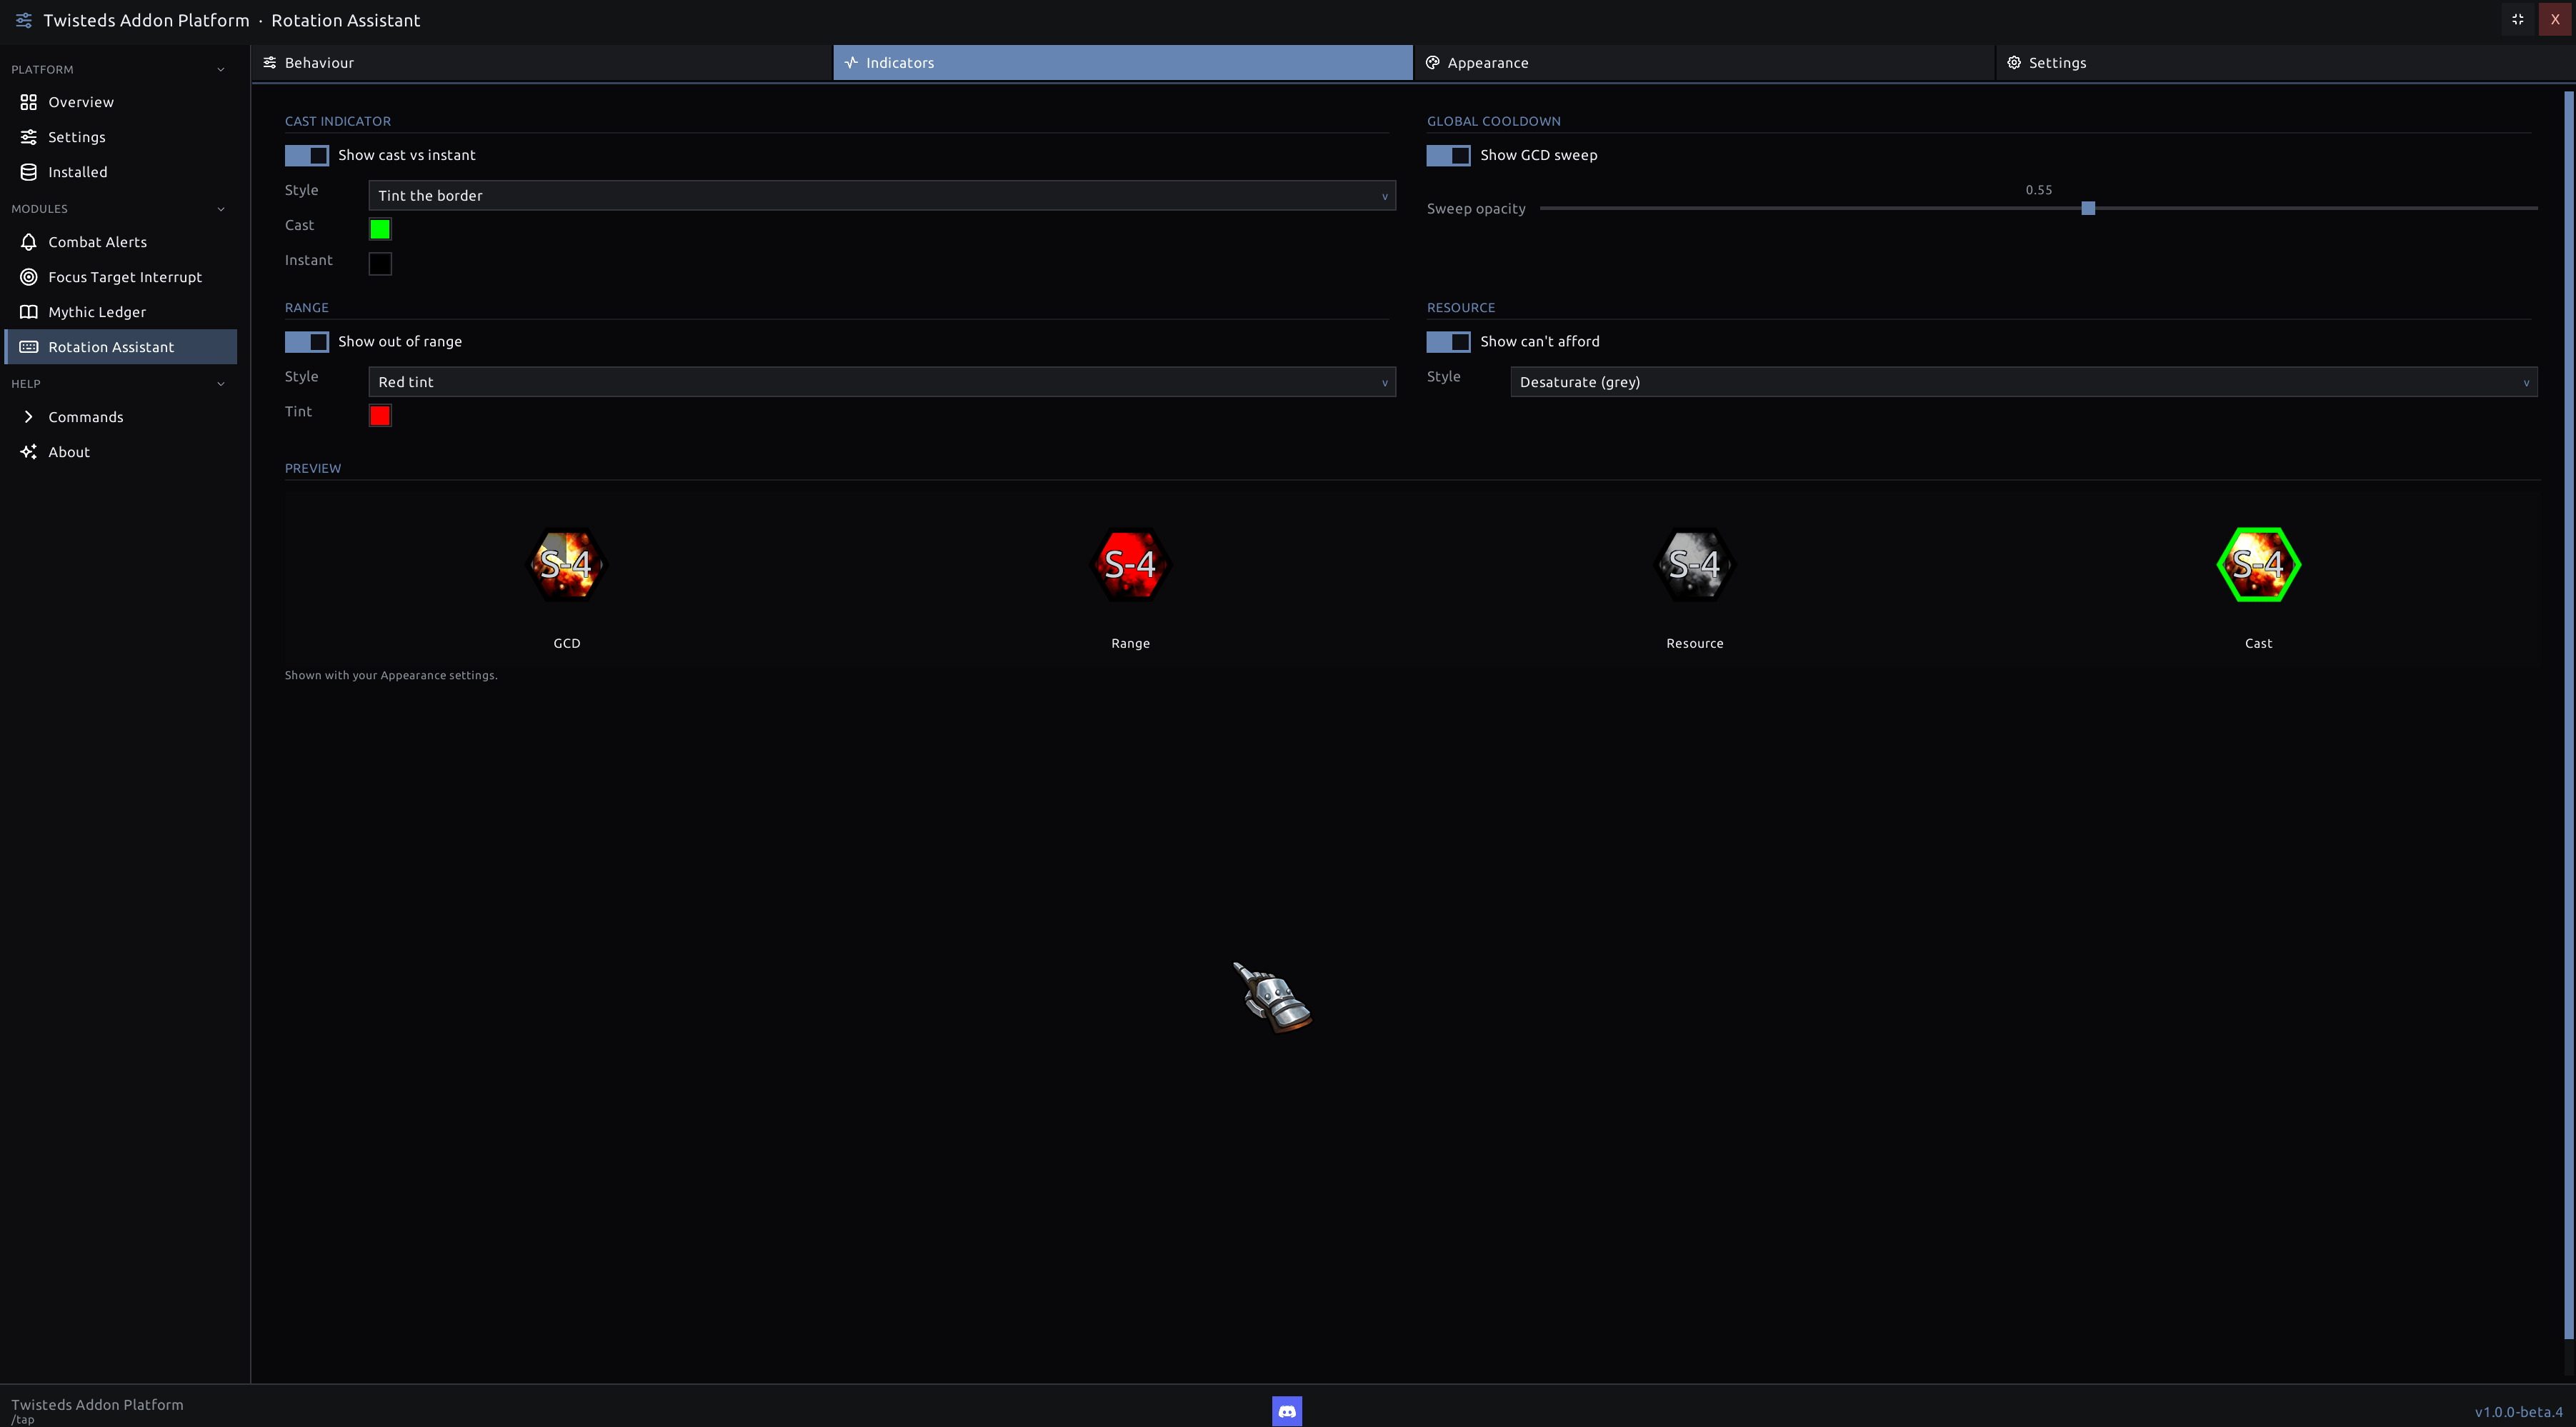Collapse the PLATFORM sidebar section
The image size is (2576, 1427).
(118, 69)
